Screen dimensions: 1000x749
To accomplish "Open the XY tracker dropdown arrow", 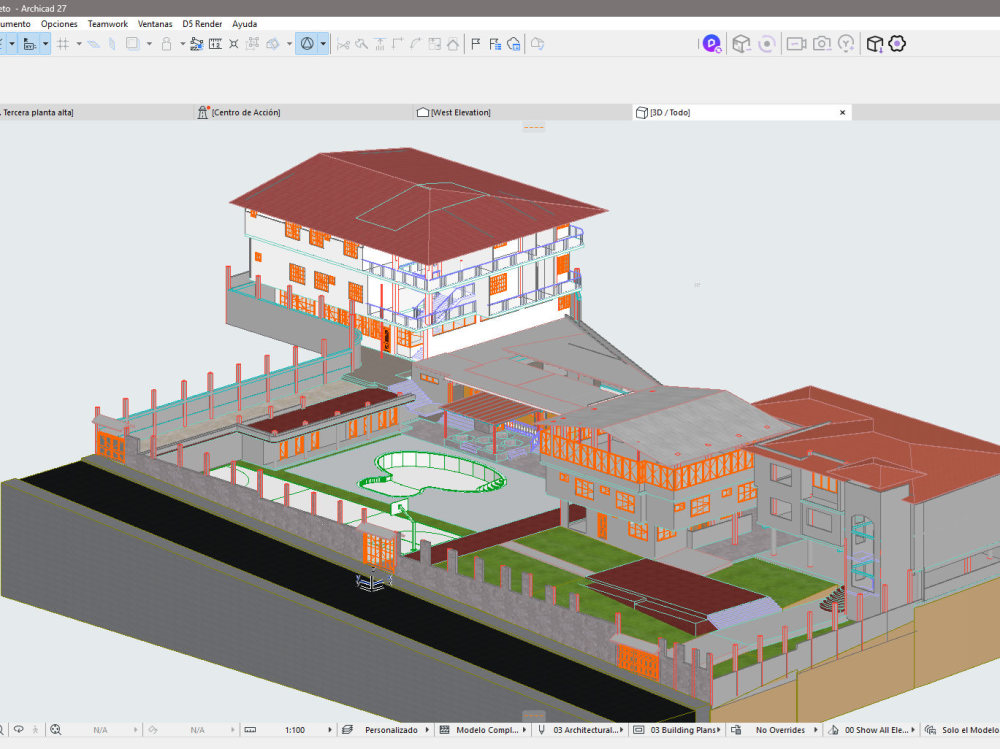I will 45,44.
